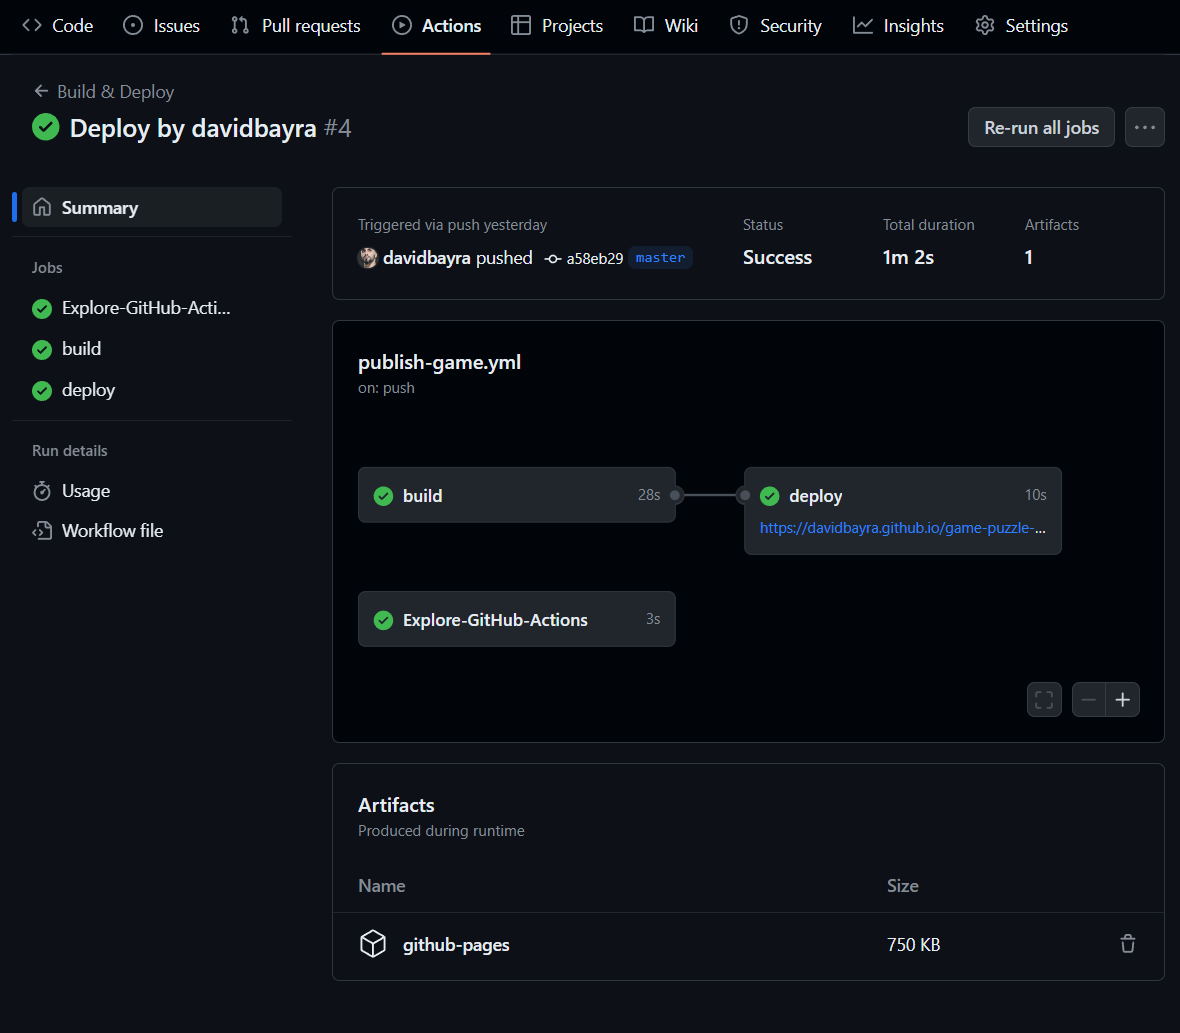Go to the Issues tab
Image resolution: width=1180 pixels, height=1033 pixels.
(x=161, y=26)
